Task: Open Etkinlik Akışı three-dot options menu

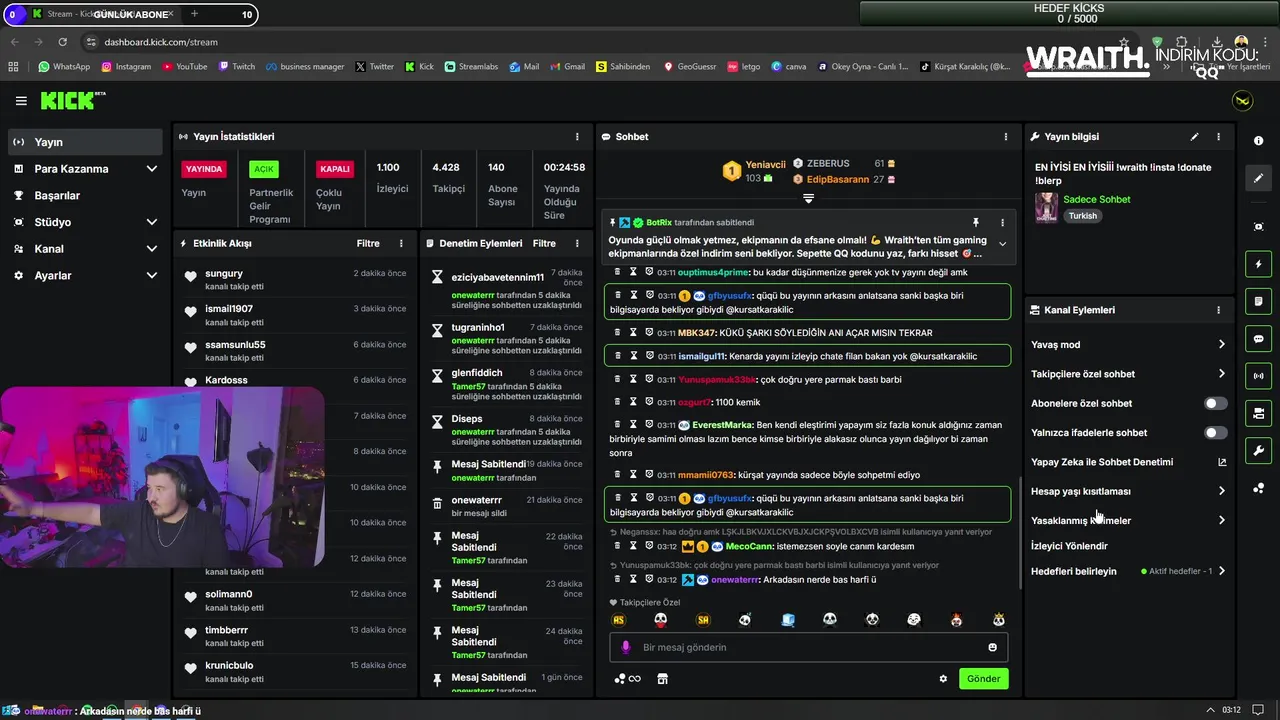Action: pos(401,243)
